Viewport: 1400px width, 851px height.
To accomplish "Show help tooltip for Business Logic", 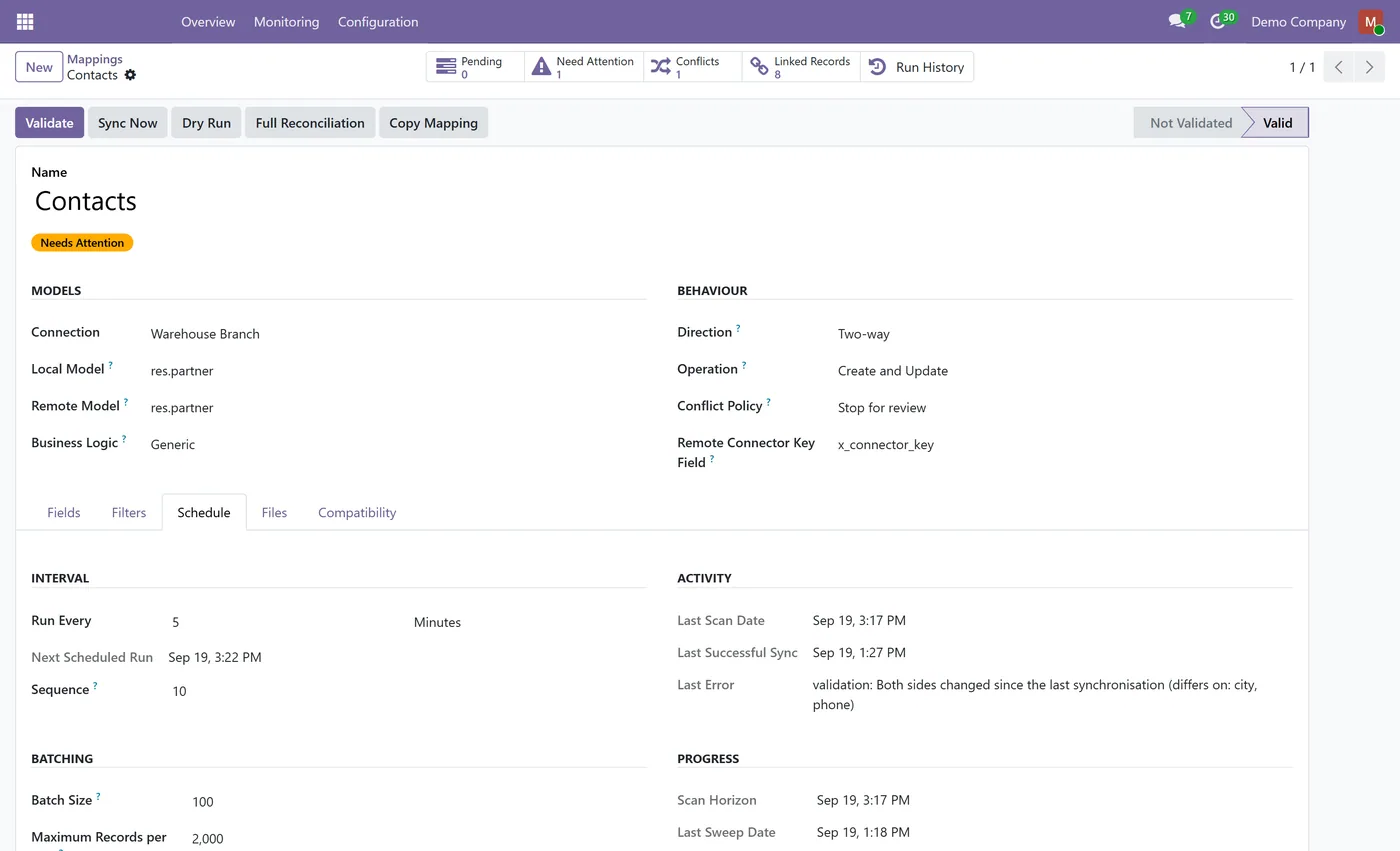I will click(x=124, y=439).
